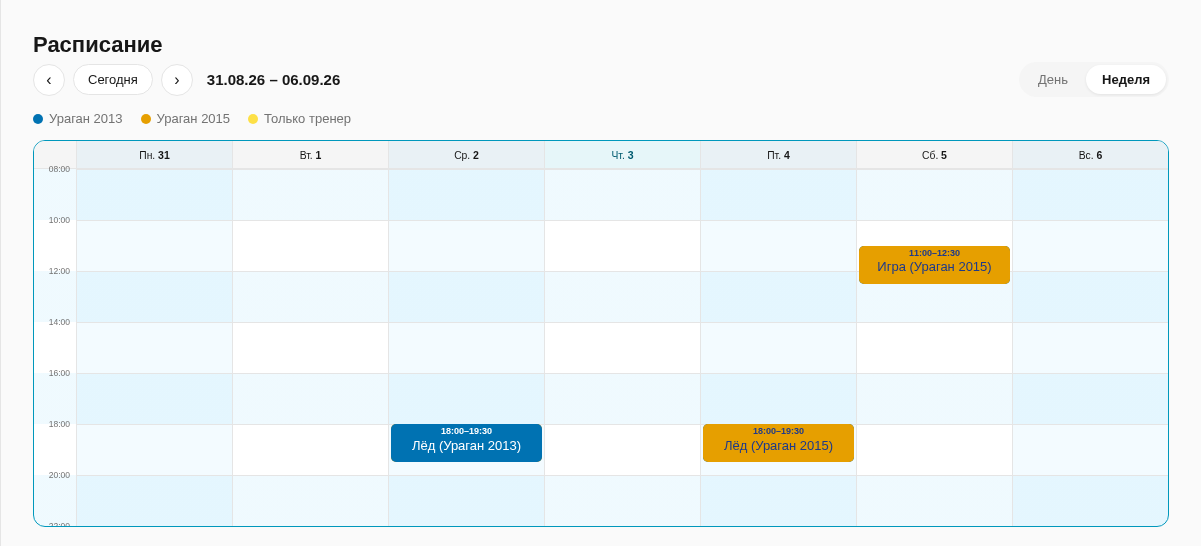Click the 10:00 time label
The width and height of the screenshot is (1201, 546).
point(59,220)
